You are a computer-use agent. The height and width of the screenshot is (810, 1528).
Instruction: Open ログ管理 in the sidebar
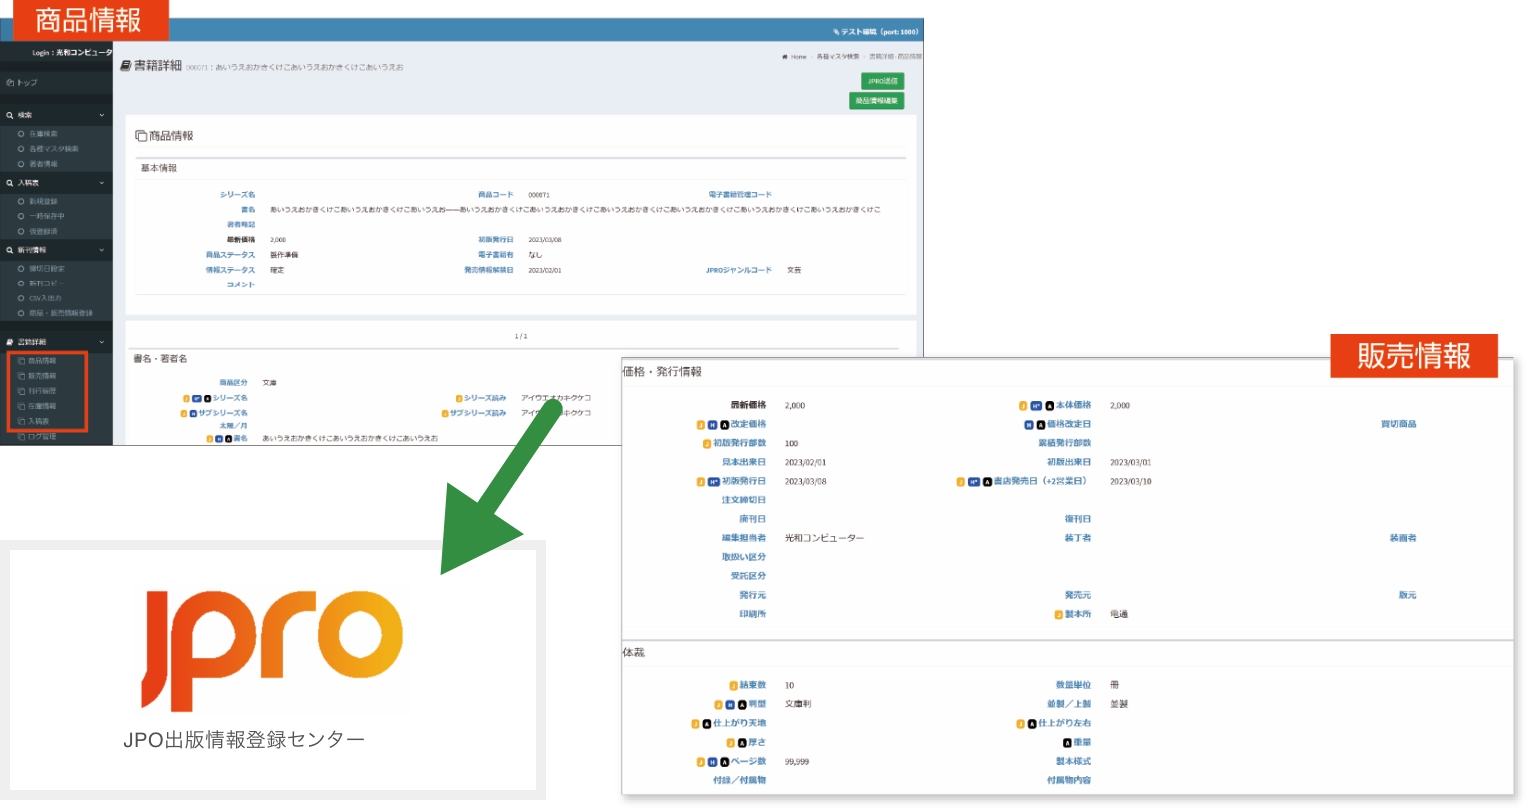(42, 437)
